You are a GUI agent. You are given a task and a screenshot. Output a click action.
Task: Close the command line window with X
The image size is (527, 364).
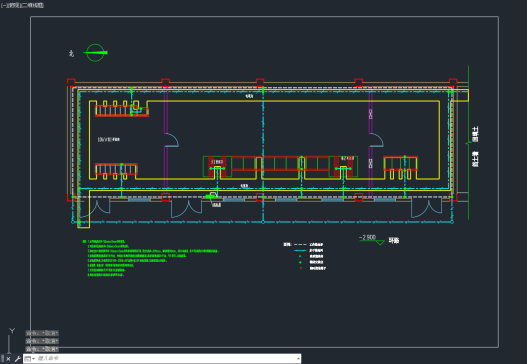click(x=8, y=359)
